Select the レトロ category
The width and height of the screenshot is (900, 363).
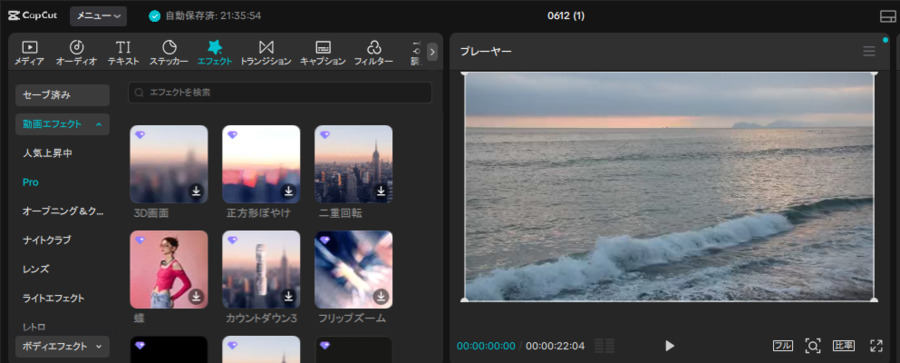pos(34,326)
